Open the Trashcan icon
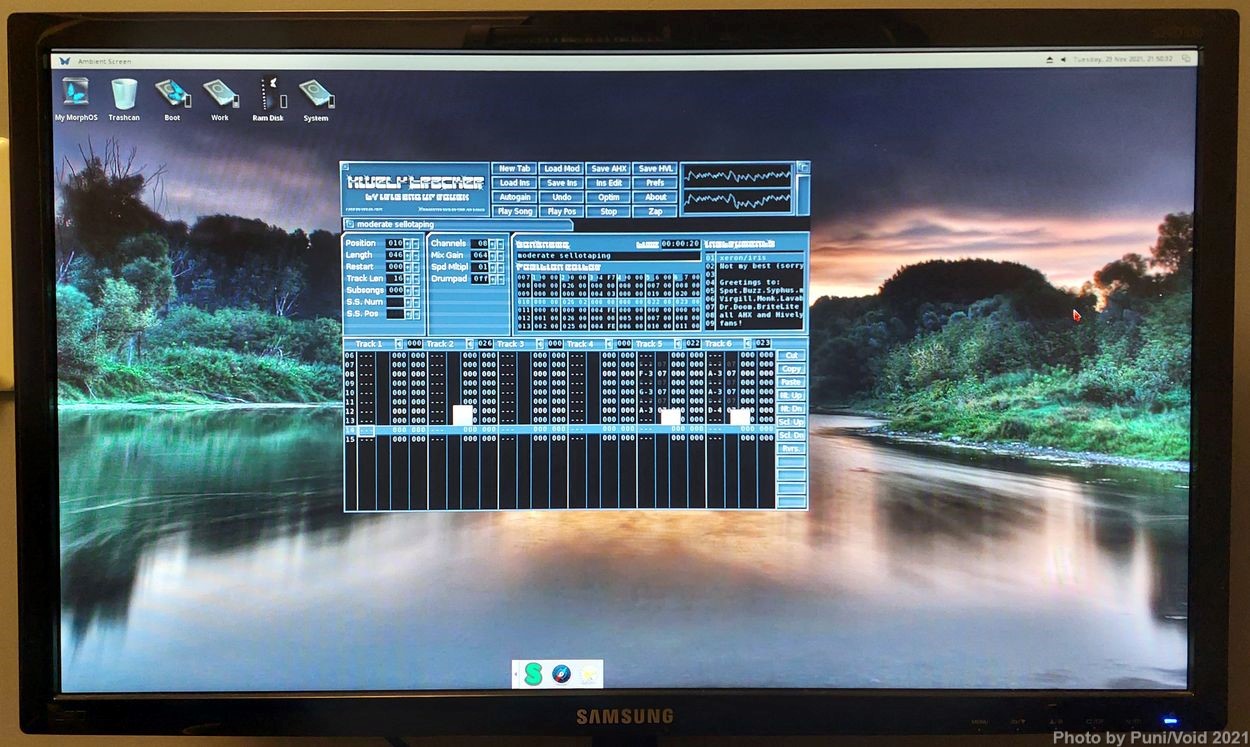This screenshot has width=1250, height=747. pyautogui.click(x=124, y=94)
